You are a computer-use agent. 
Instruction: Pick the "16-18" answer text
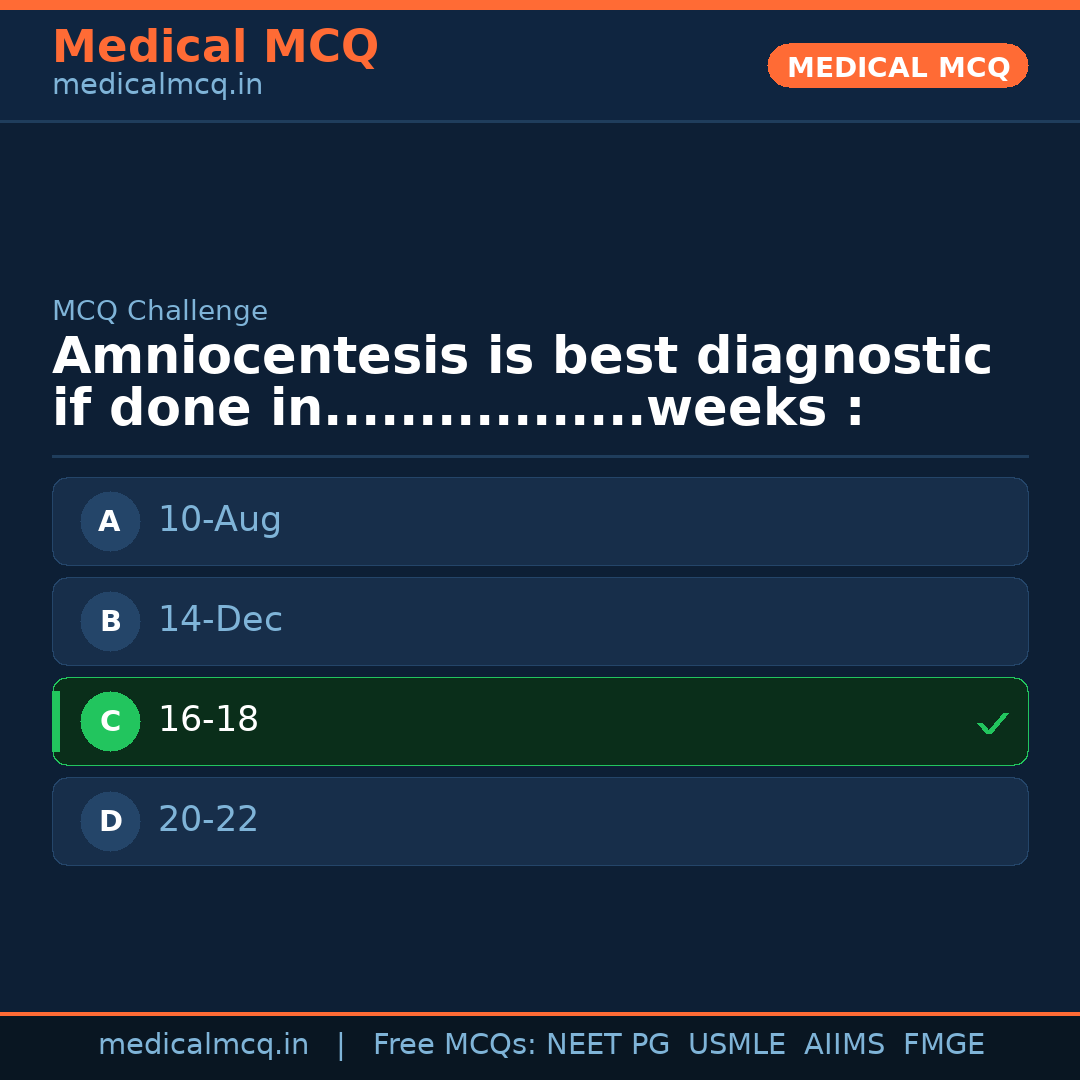pyautogui.click(x=208, y=720)
